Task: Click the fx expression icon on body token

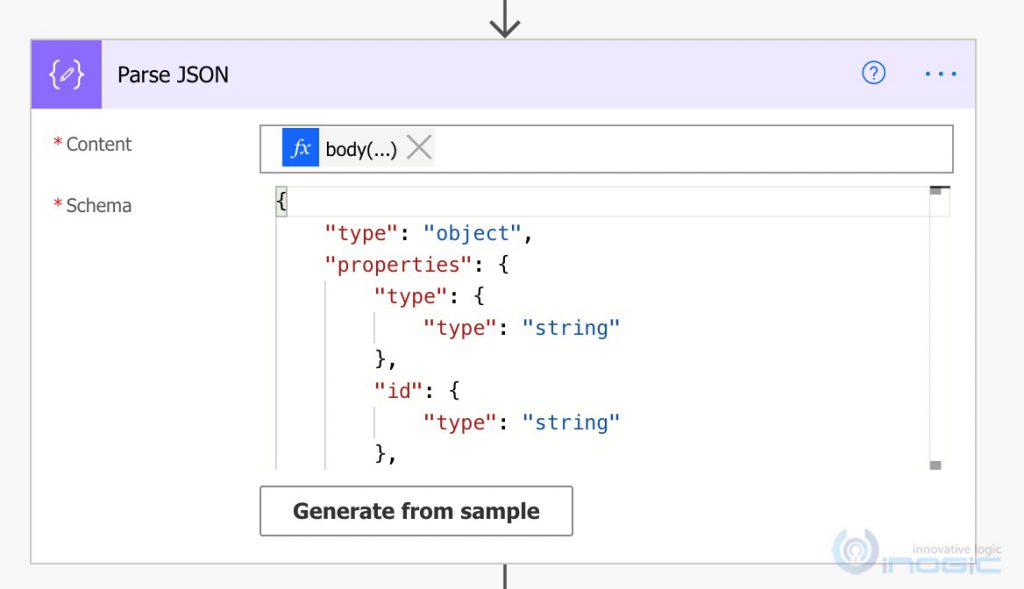Action: point(299,148)
